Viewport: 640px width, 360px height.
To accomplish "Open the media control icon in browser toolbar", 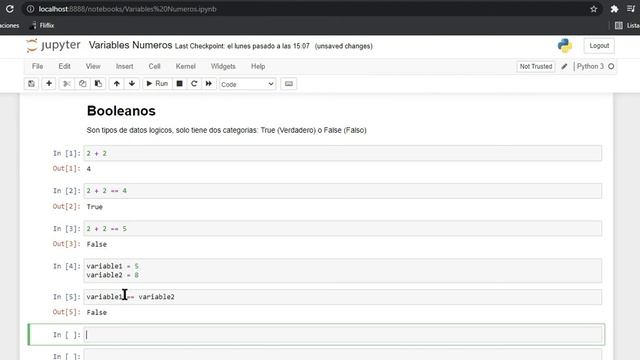I will (x=631, y=9).
